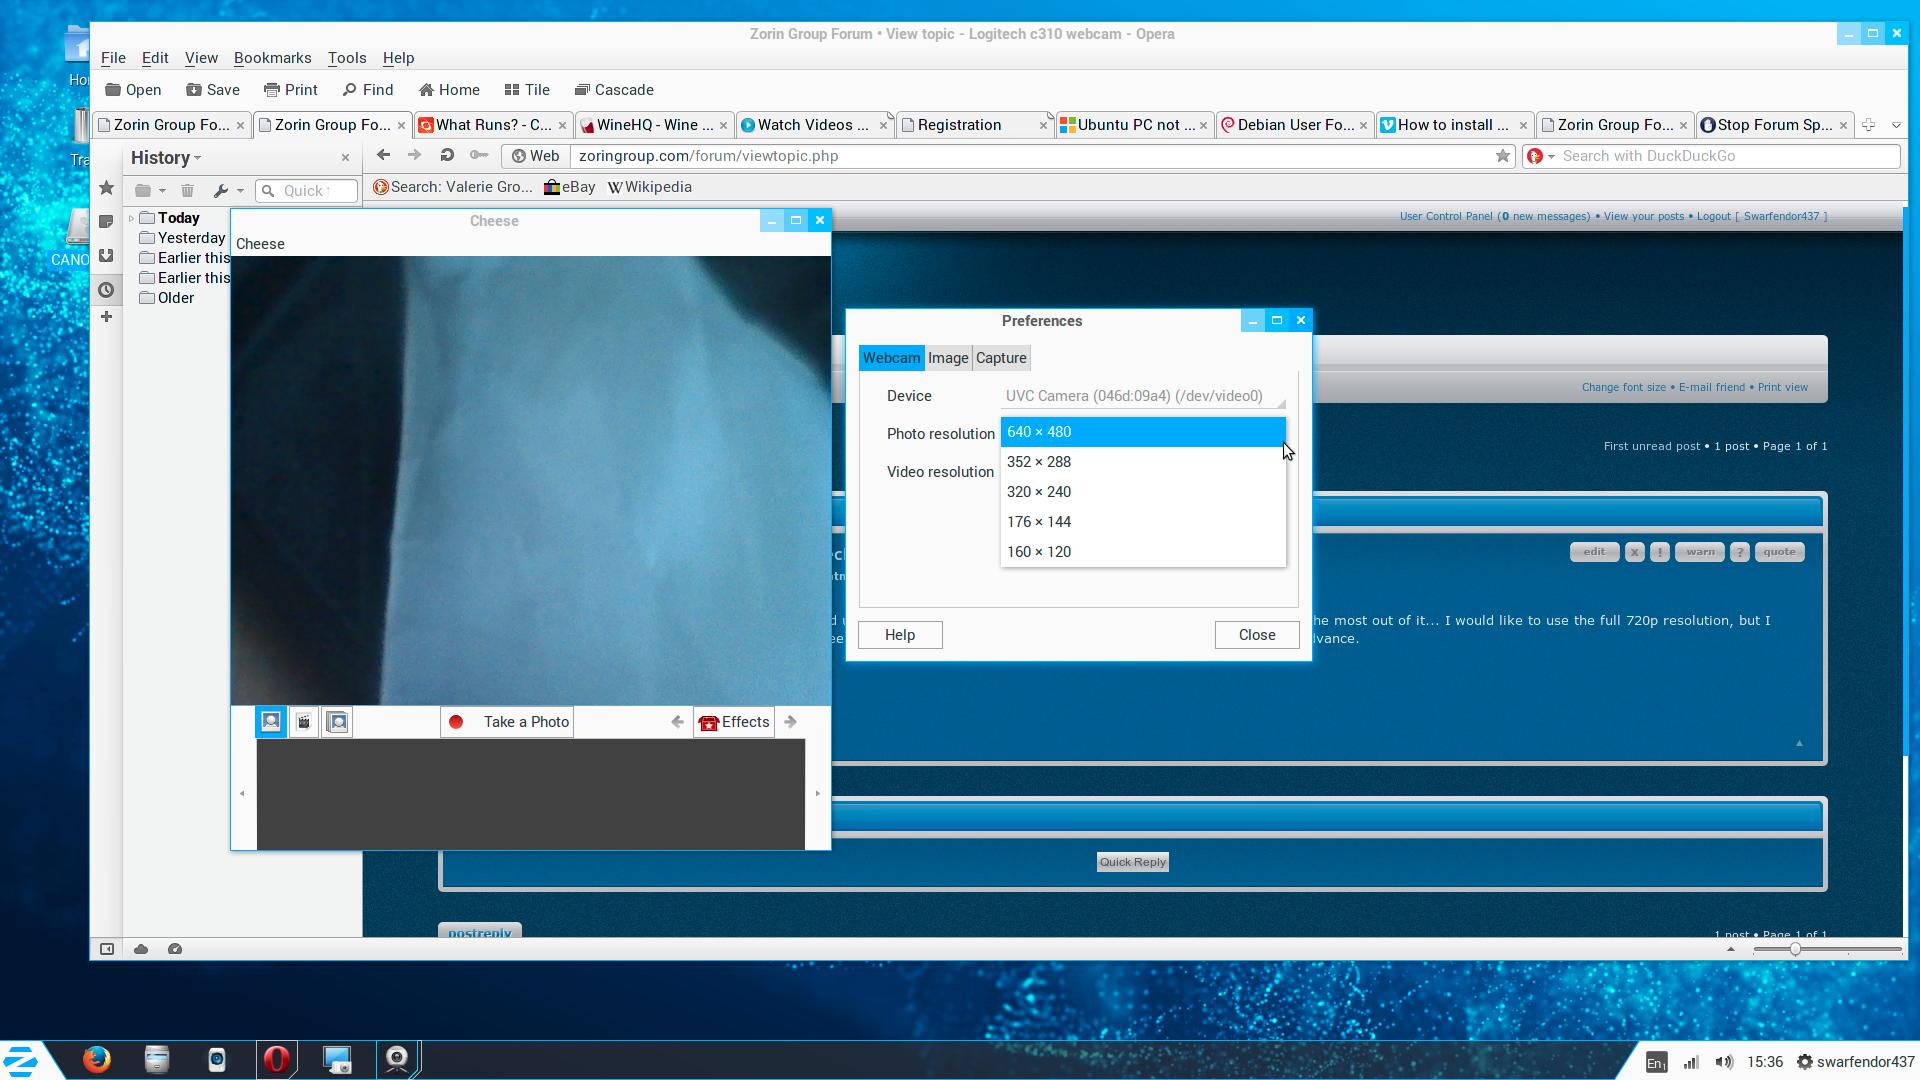The height and width of the screenshot is (1080, 1920).
Task: Click the delete trash icon in History panel
Action: [187, 191]
